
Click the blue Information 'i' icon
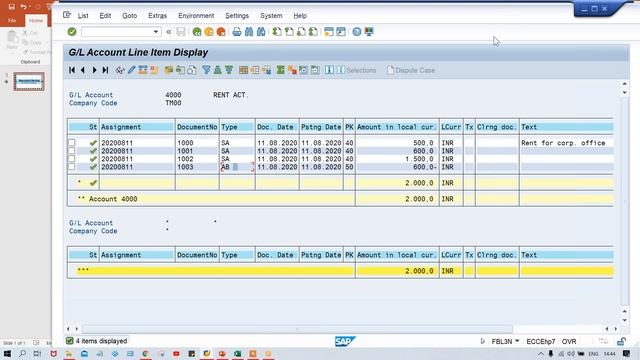[x=329, y=70]
